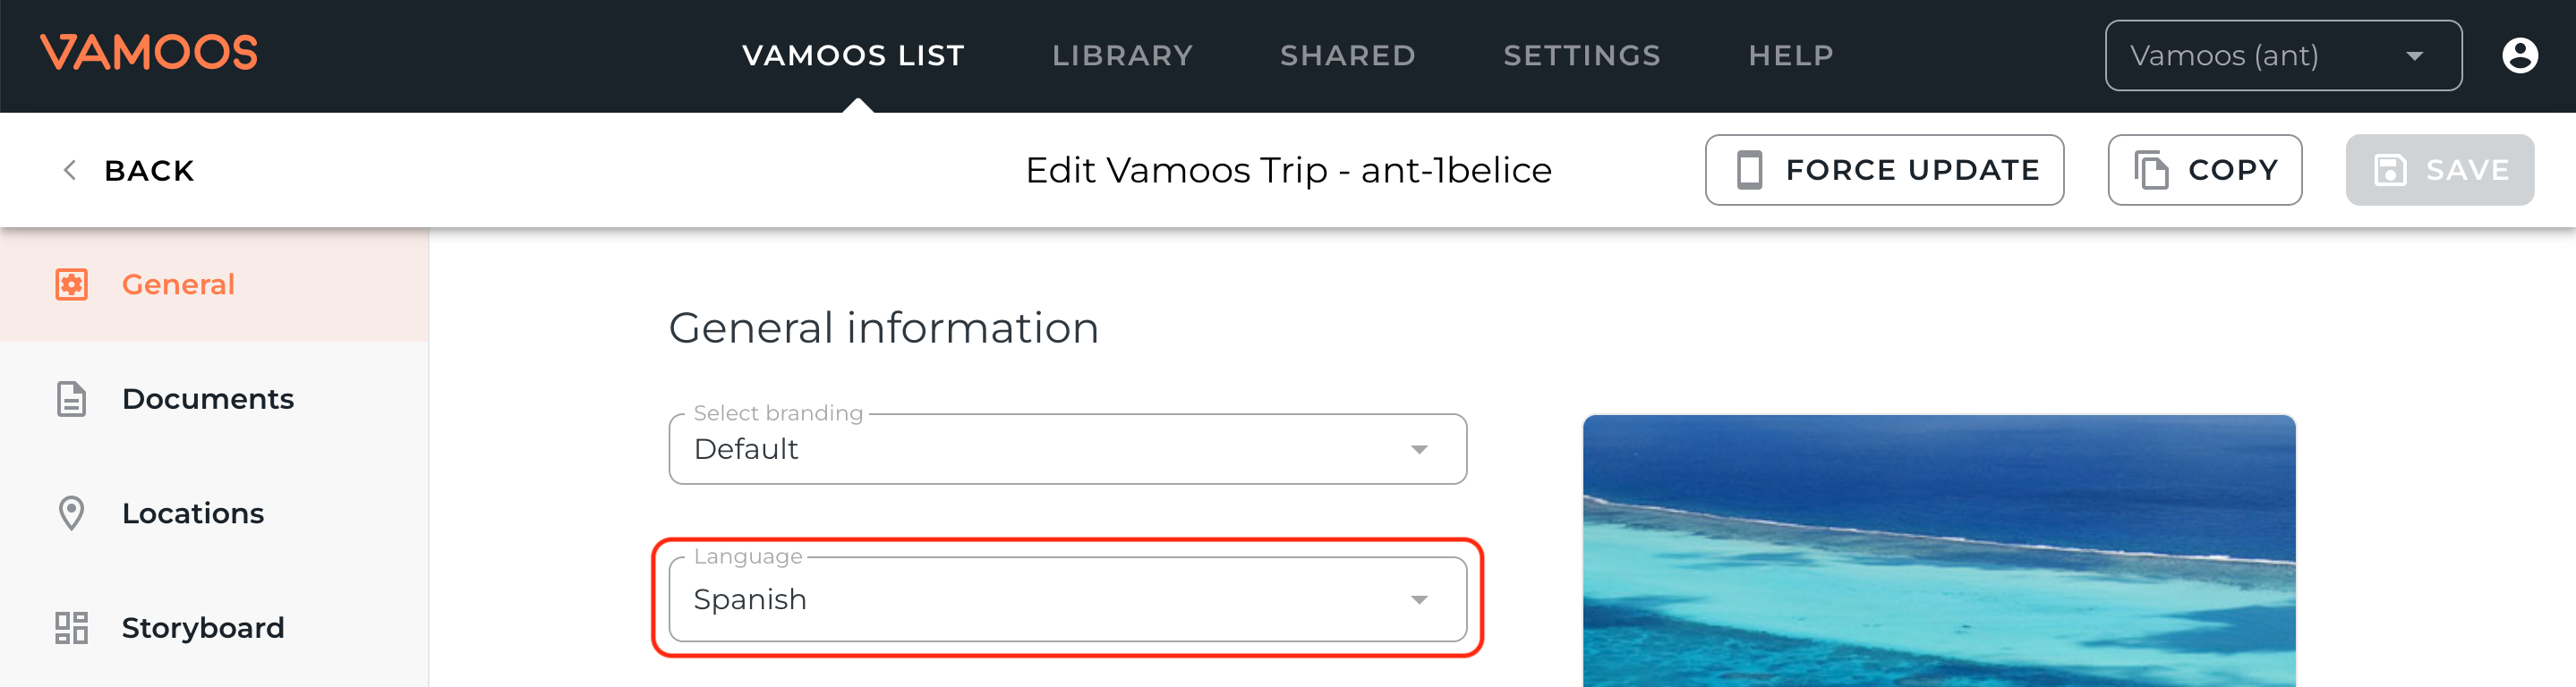This screenshot has height=687, width=2576.
Task: Go to the Library tab
Action: pyautogui.click(x=1122, y=56)
